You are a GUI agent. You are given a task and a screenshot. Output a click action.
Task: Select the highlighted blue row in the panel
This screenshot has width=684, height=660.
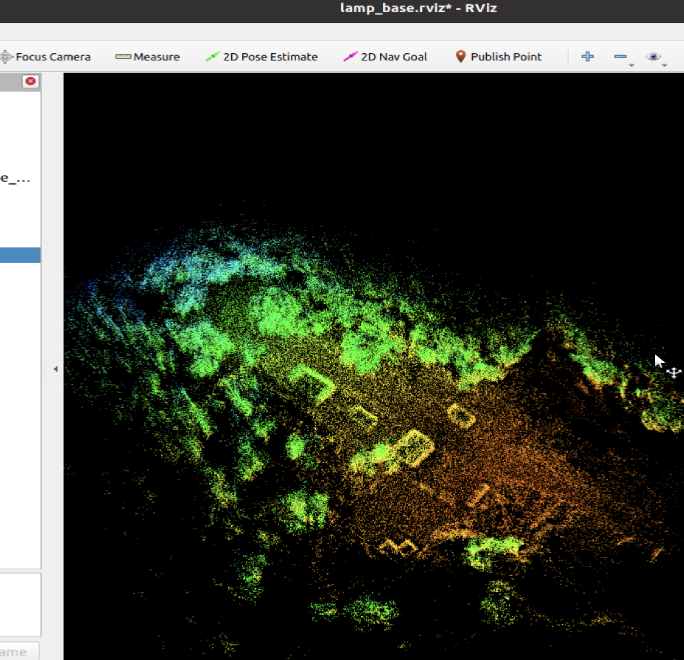(20, 255)
